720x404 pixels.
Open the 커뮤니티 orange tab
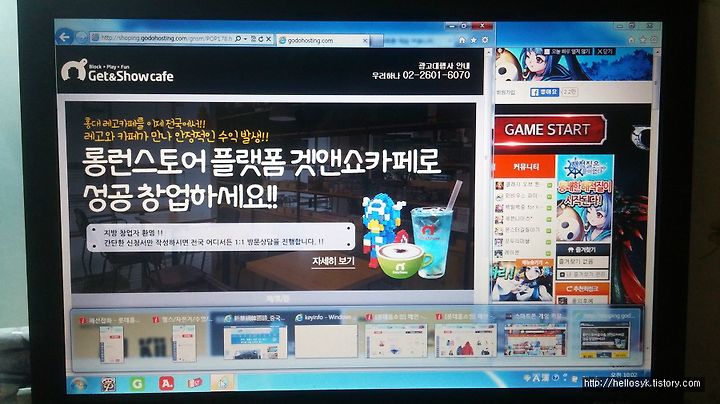[x=526, y=167]
